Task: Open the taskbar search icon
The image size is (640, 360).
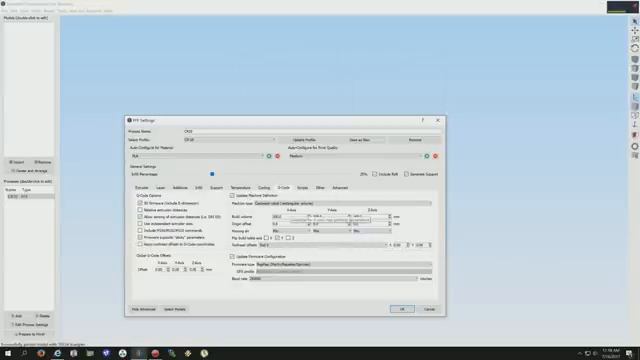Action: tap(24, 353)
